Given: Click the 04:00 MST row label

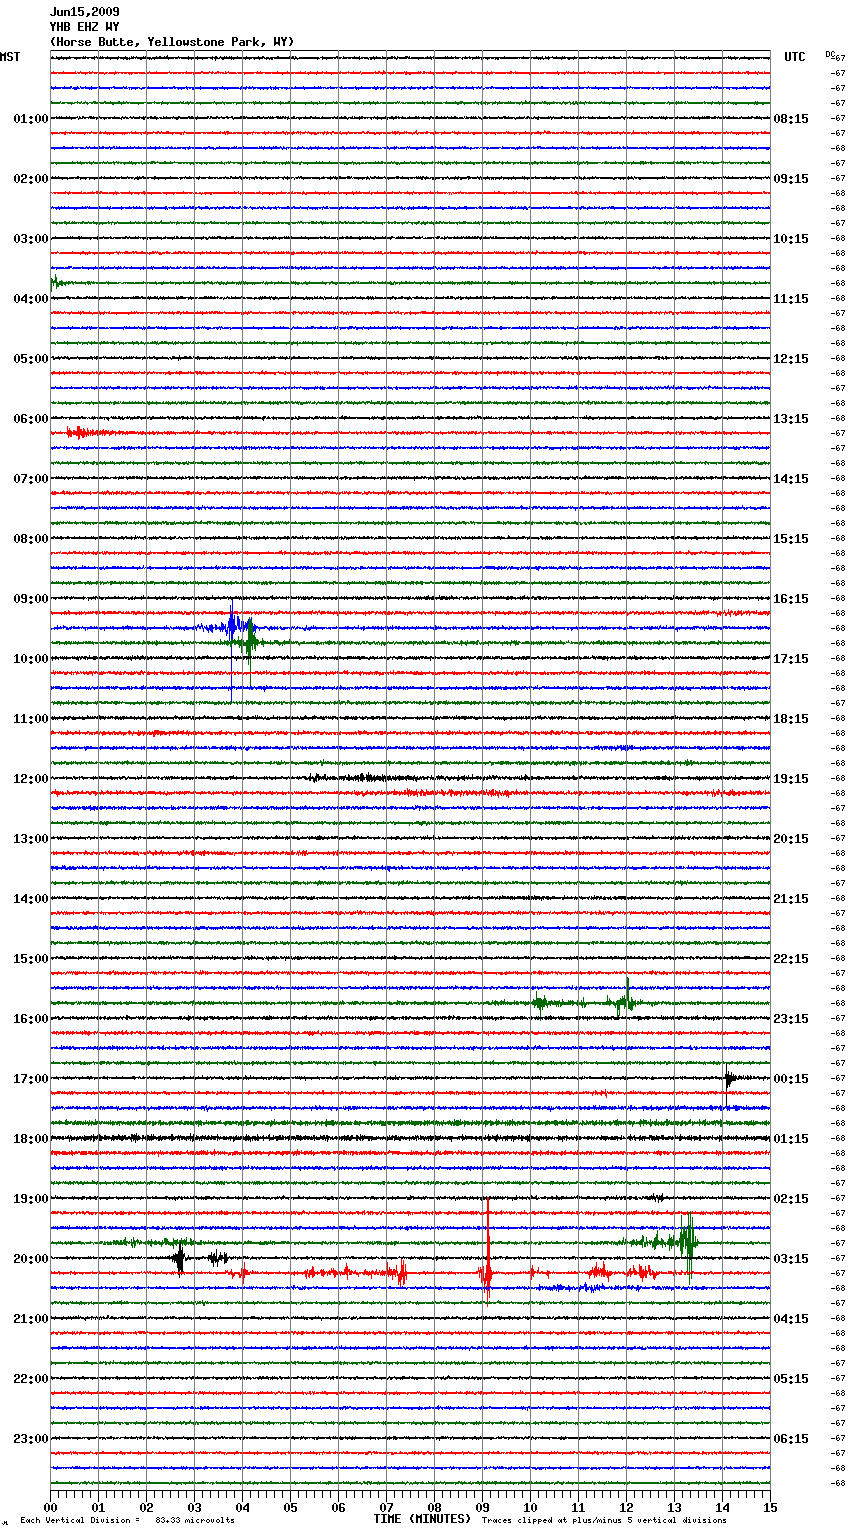Looking at the screenshot, I should point(31,299).
